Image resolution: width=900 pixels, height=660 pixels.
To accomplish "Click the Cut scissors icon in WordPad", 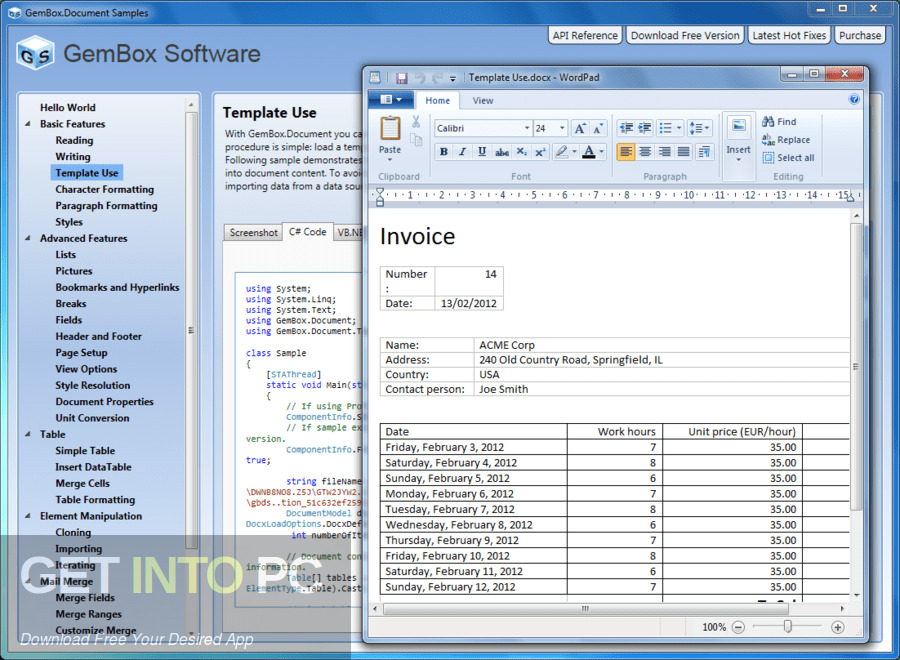I will coord(416,121).
